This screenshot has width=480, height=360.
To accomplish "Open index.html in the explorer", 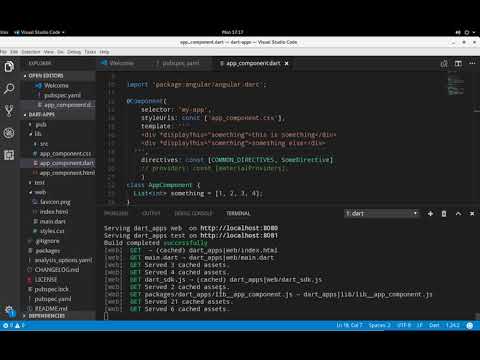I will click(54, 212).
